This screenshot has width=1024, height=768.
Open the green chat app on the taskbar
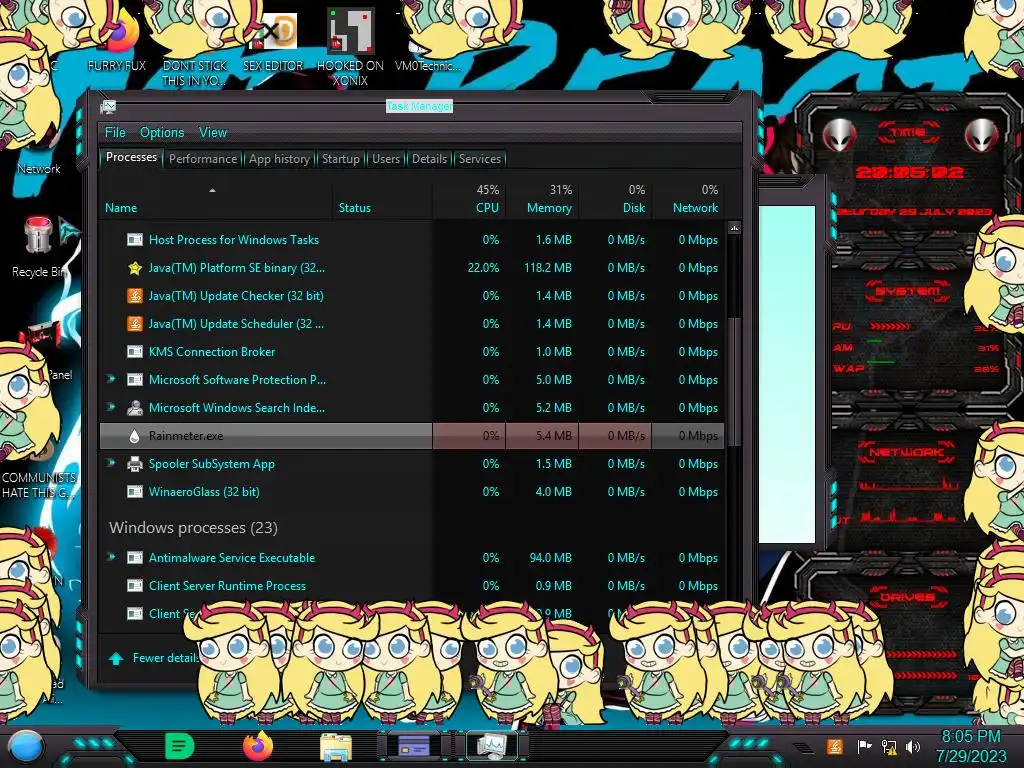click(x=179, y=746)
